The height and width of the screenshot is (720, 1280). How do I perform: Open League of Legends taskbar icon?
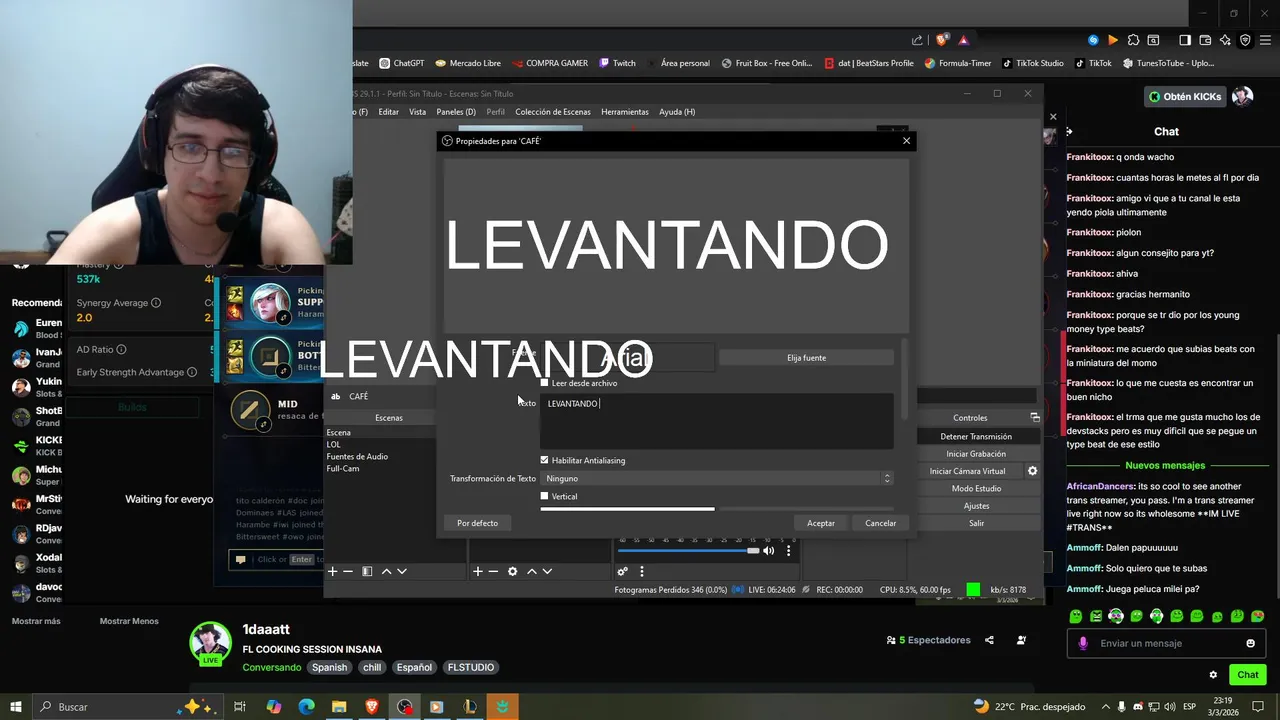point(469,707)
